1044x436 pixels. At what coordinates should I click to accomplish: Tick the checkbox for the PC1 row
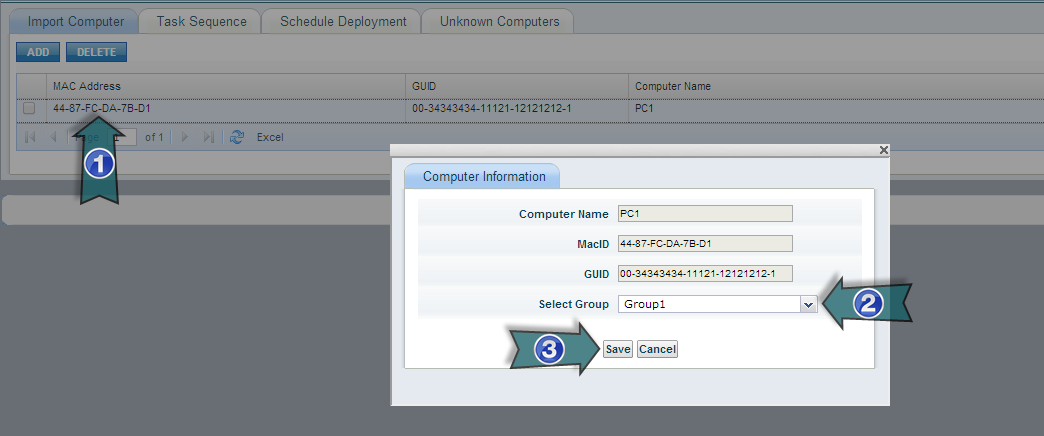click(x=29, y=108)
